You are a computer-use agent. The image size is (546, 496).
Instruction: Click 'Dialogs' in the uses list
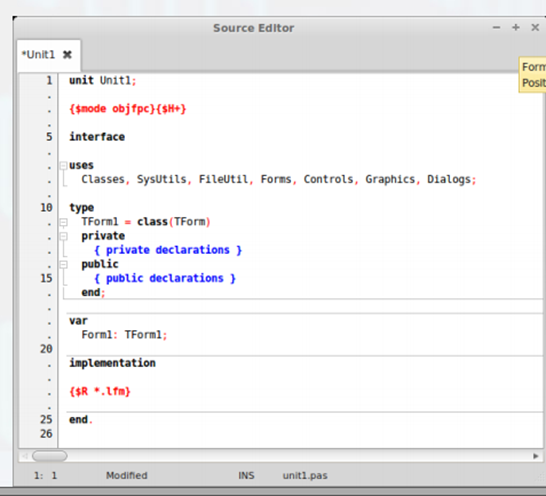click(449, 179)
